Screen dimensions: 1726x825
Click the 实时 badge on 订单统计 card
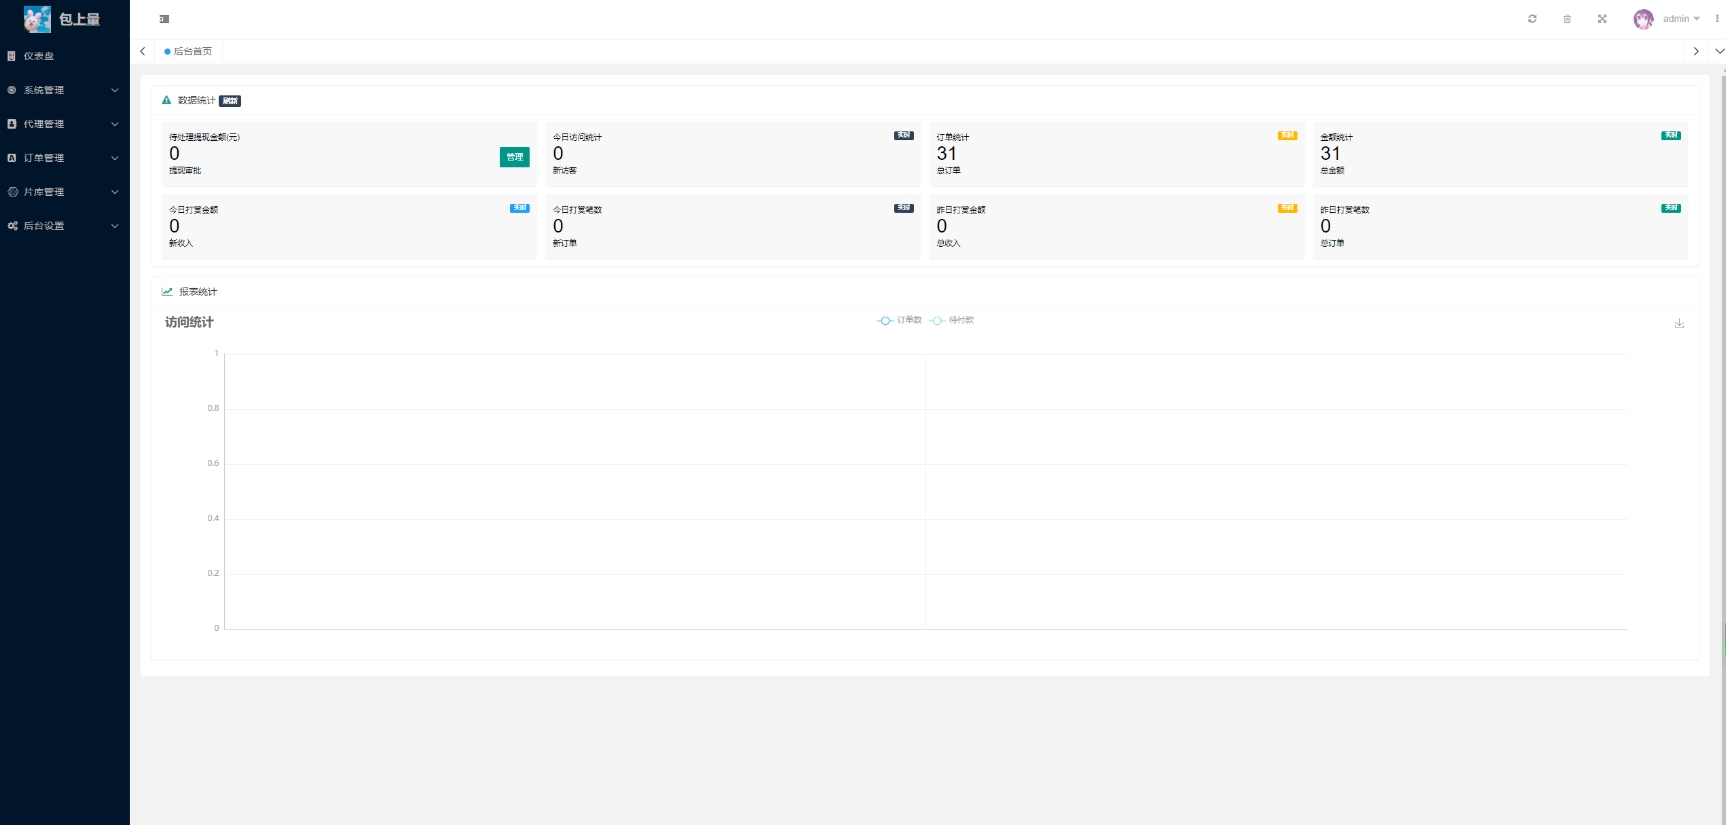(1287, 135)
